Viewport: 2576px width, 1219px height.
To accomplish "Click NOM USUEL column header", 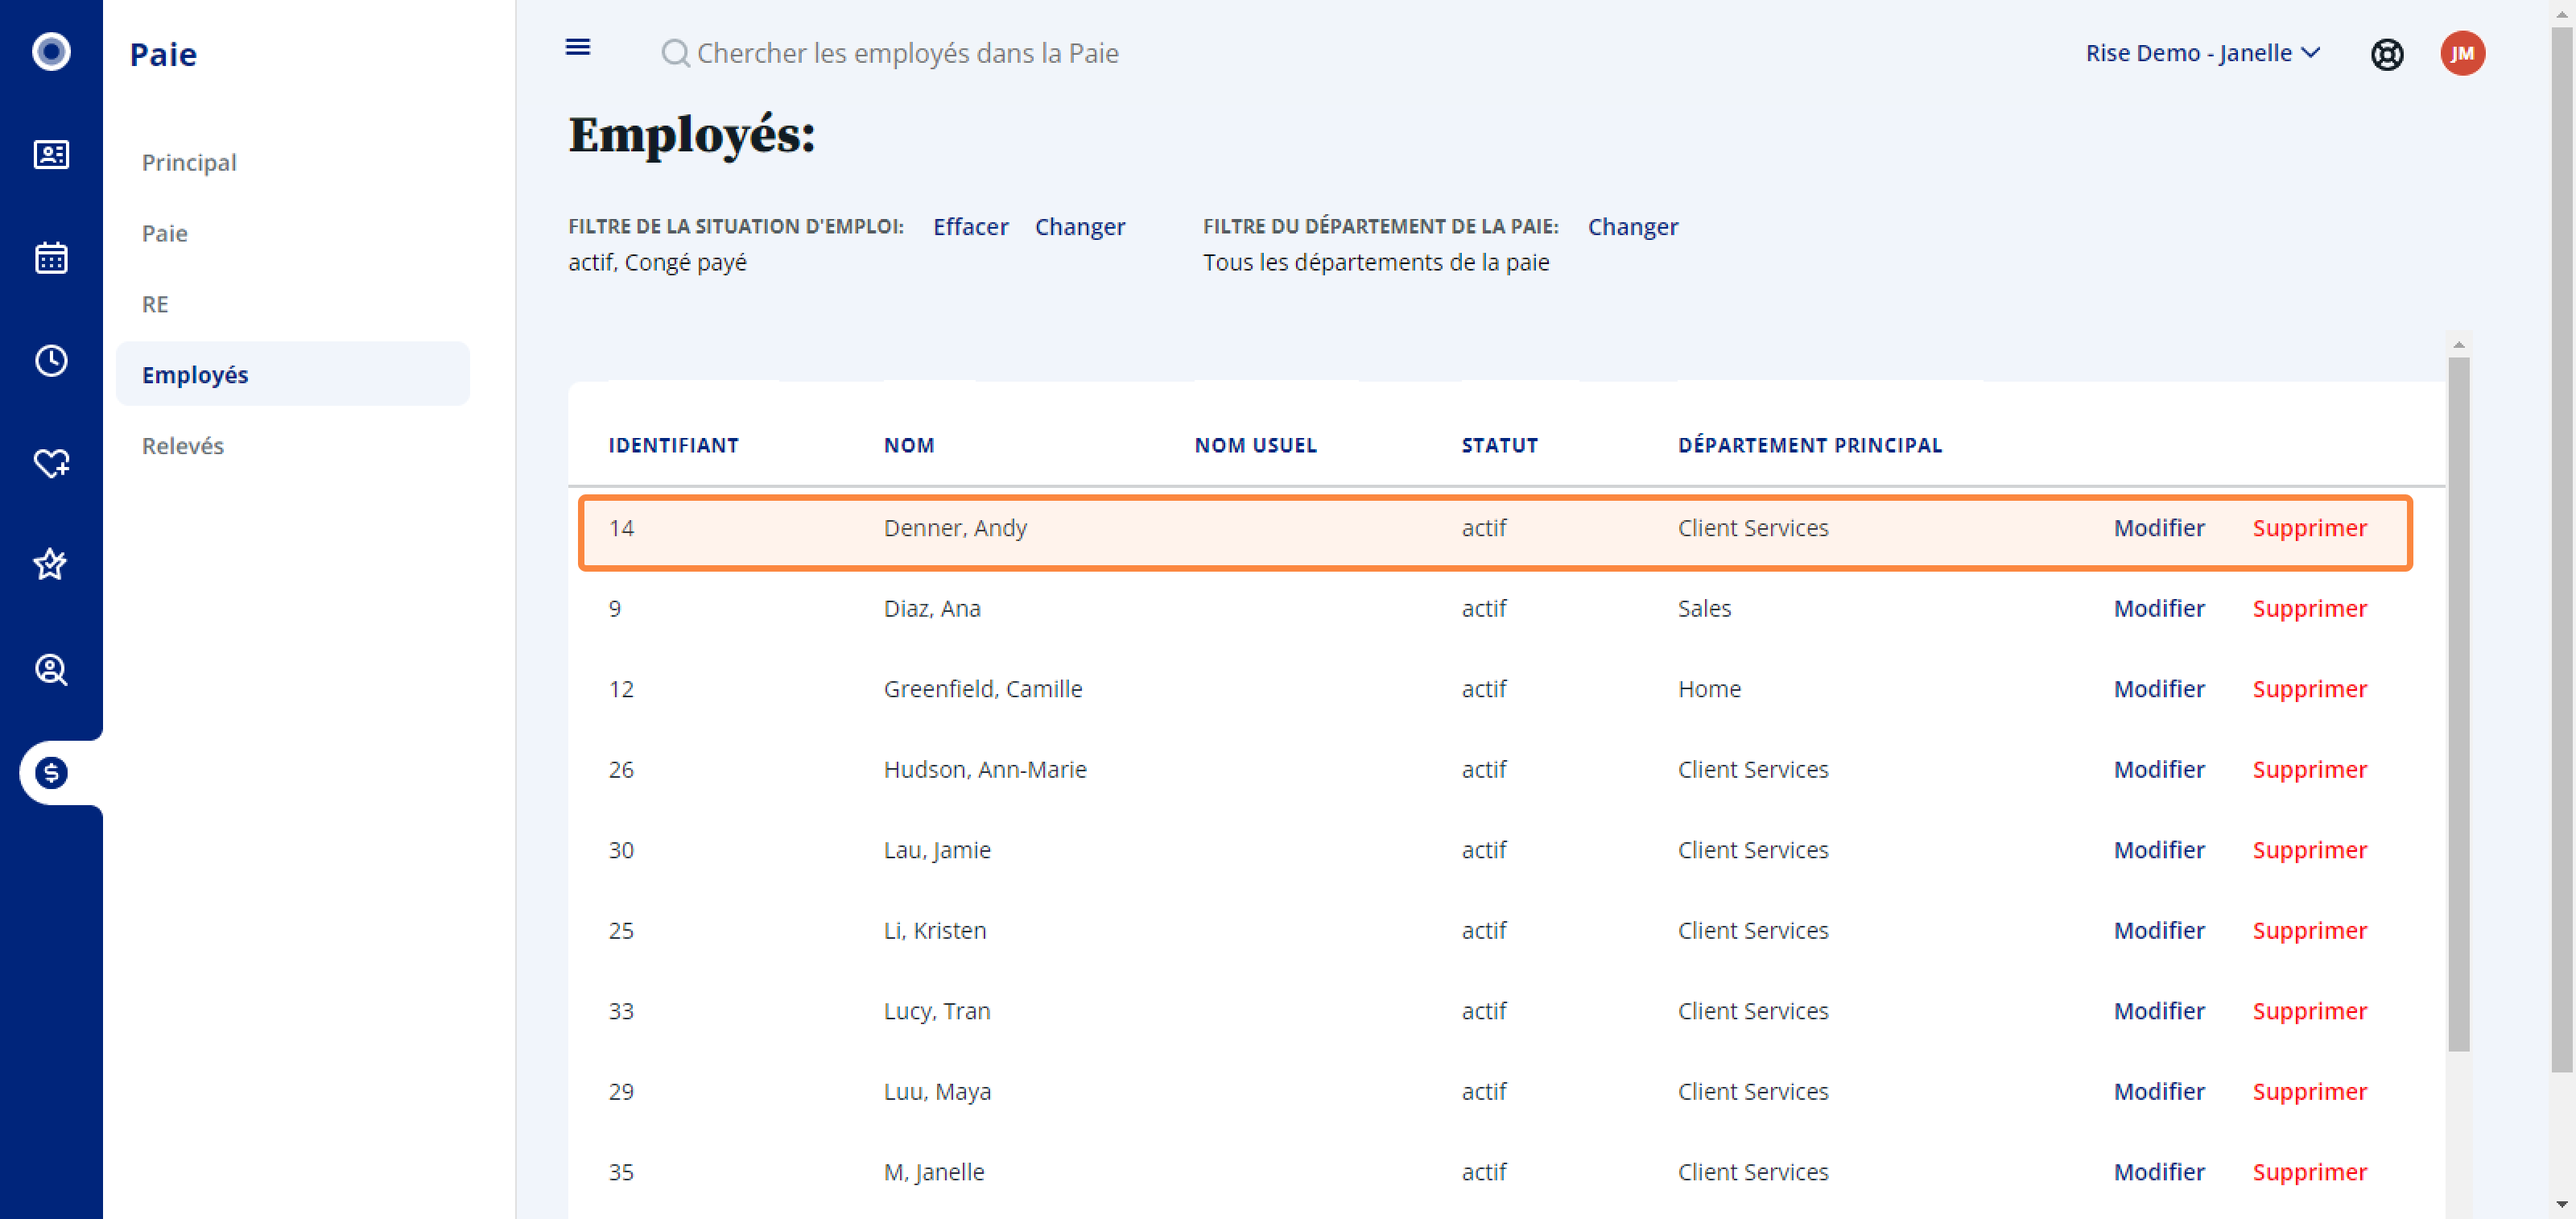I will coord(1256,446).
